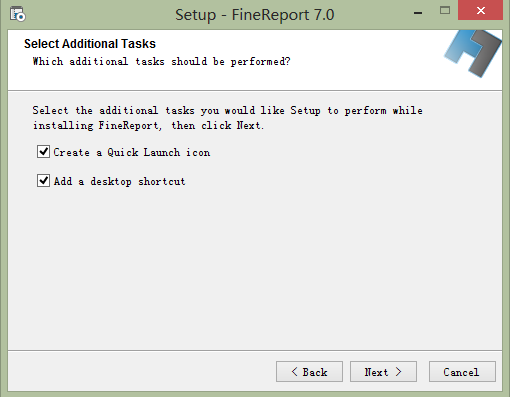The width and height of the screenshot is (510, 397).
Task: Cancel the FineReport installation
Action: (462, 372)
